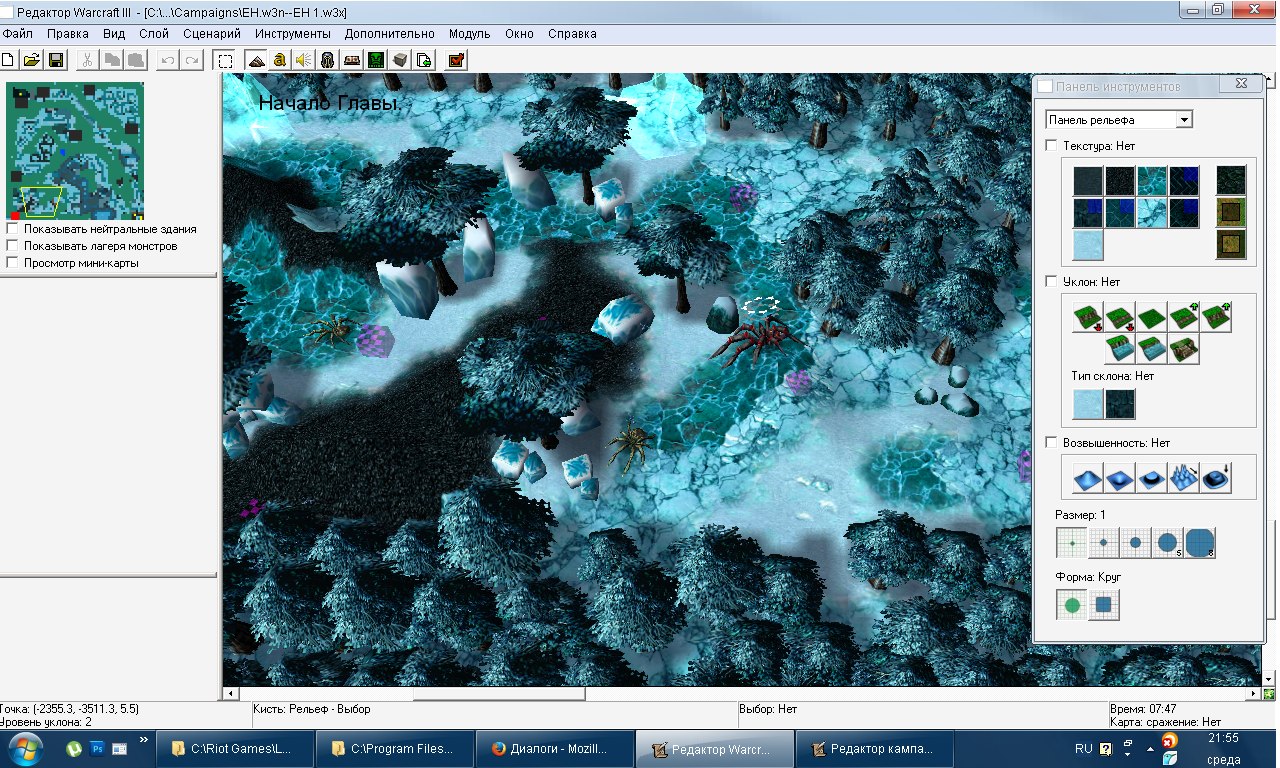Tick the 'Уклон' checkbox in the palette

coord(1051,282)
